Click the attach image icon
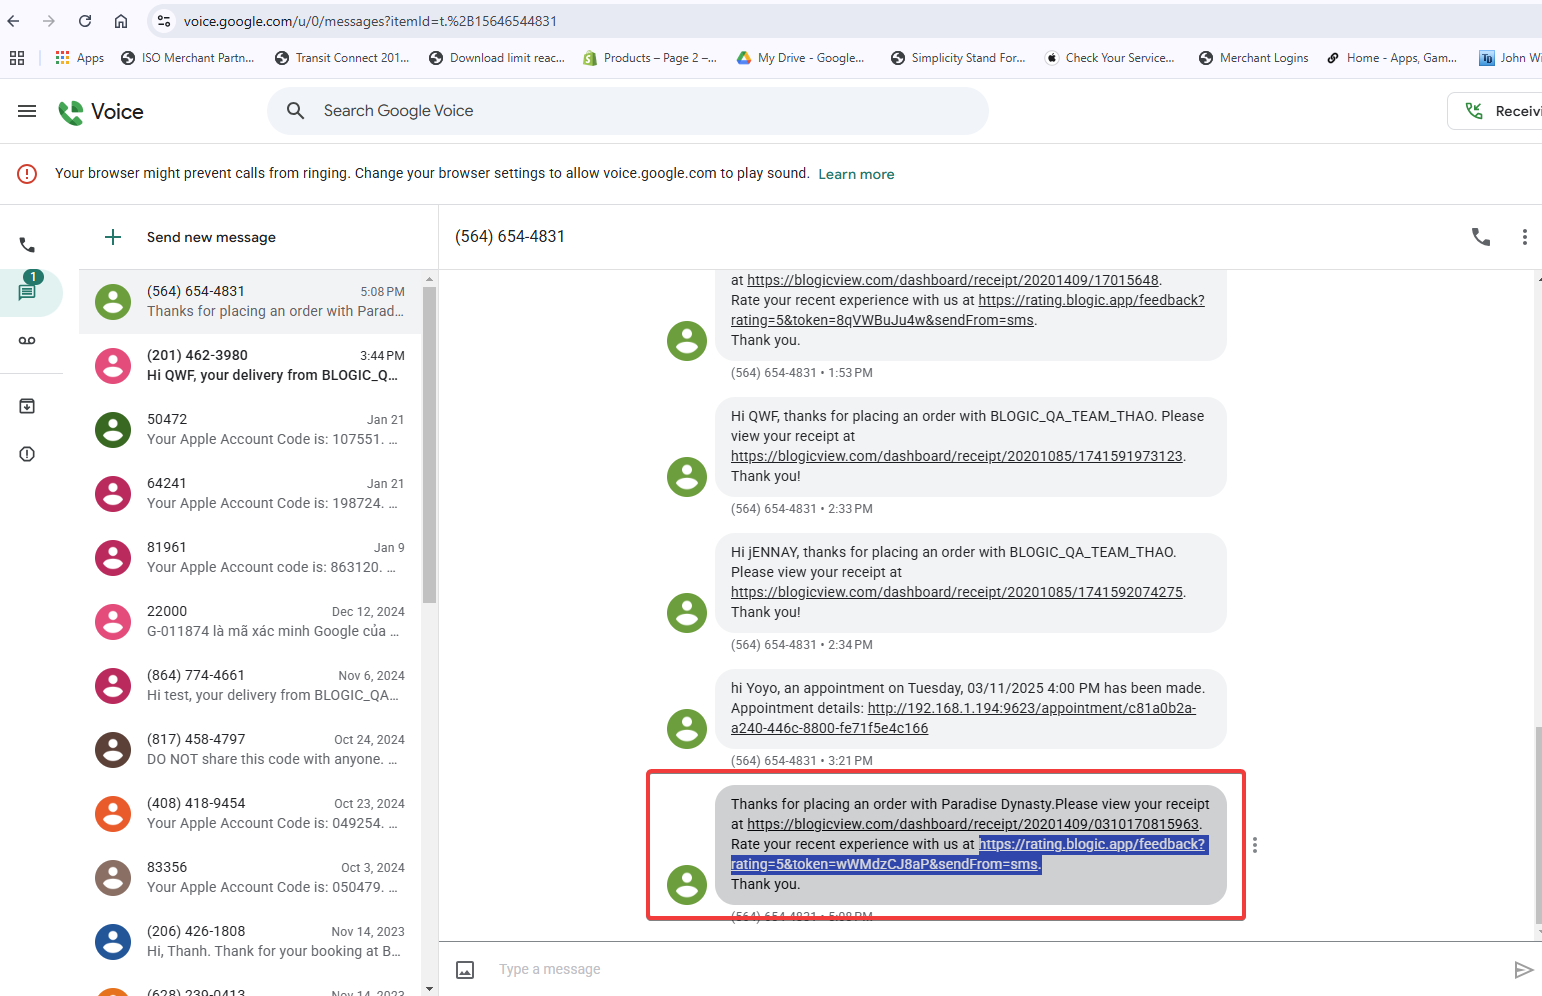The width and height of the screenshot is (1542, 996). (465, 969)
